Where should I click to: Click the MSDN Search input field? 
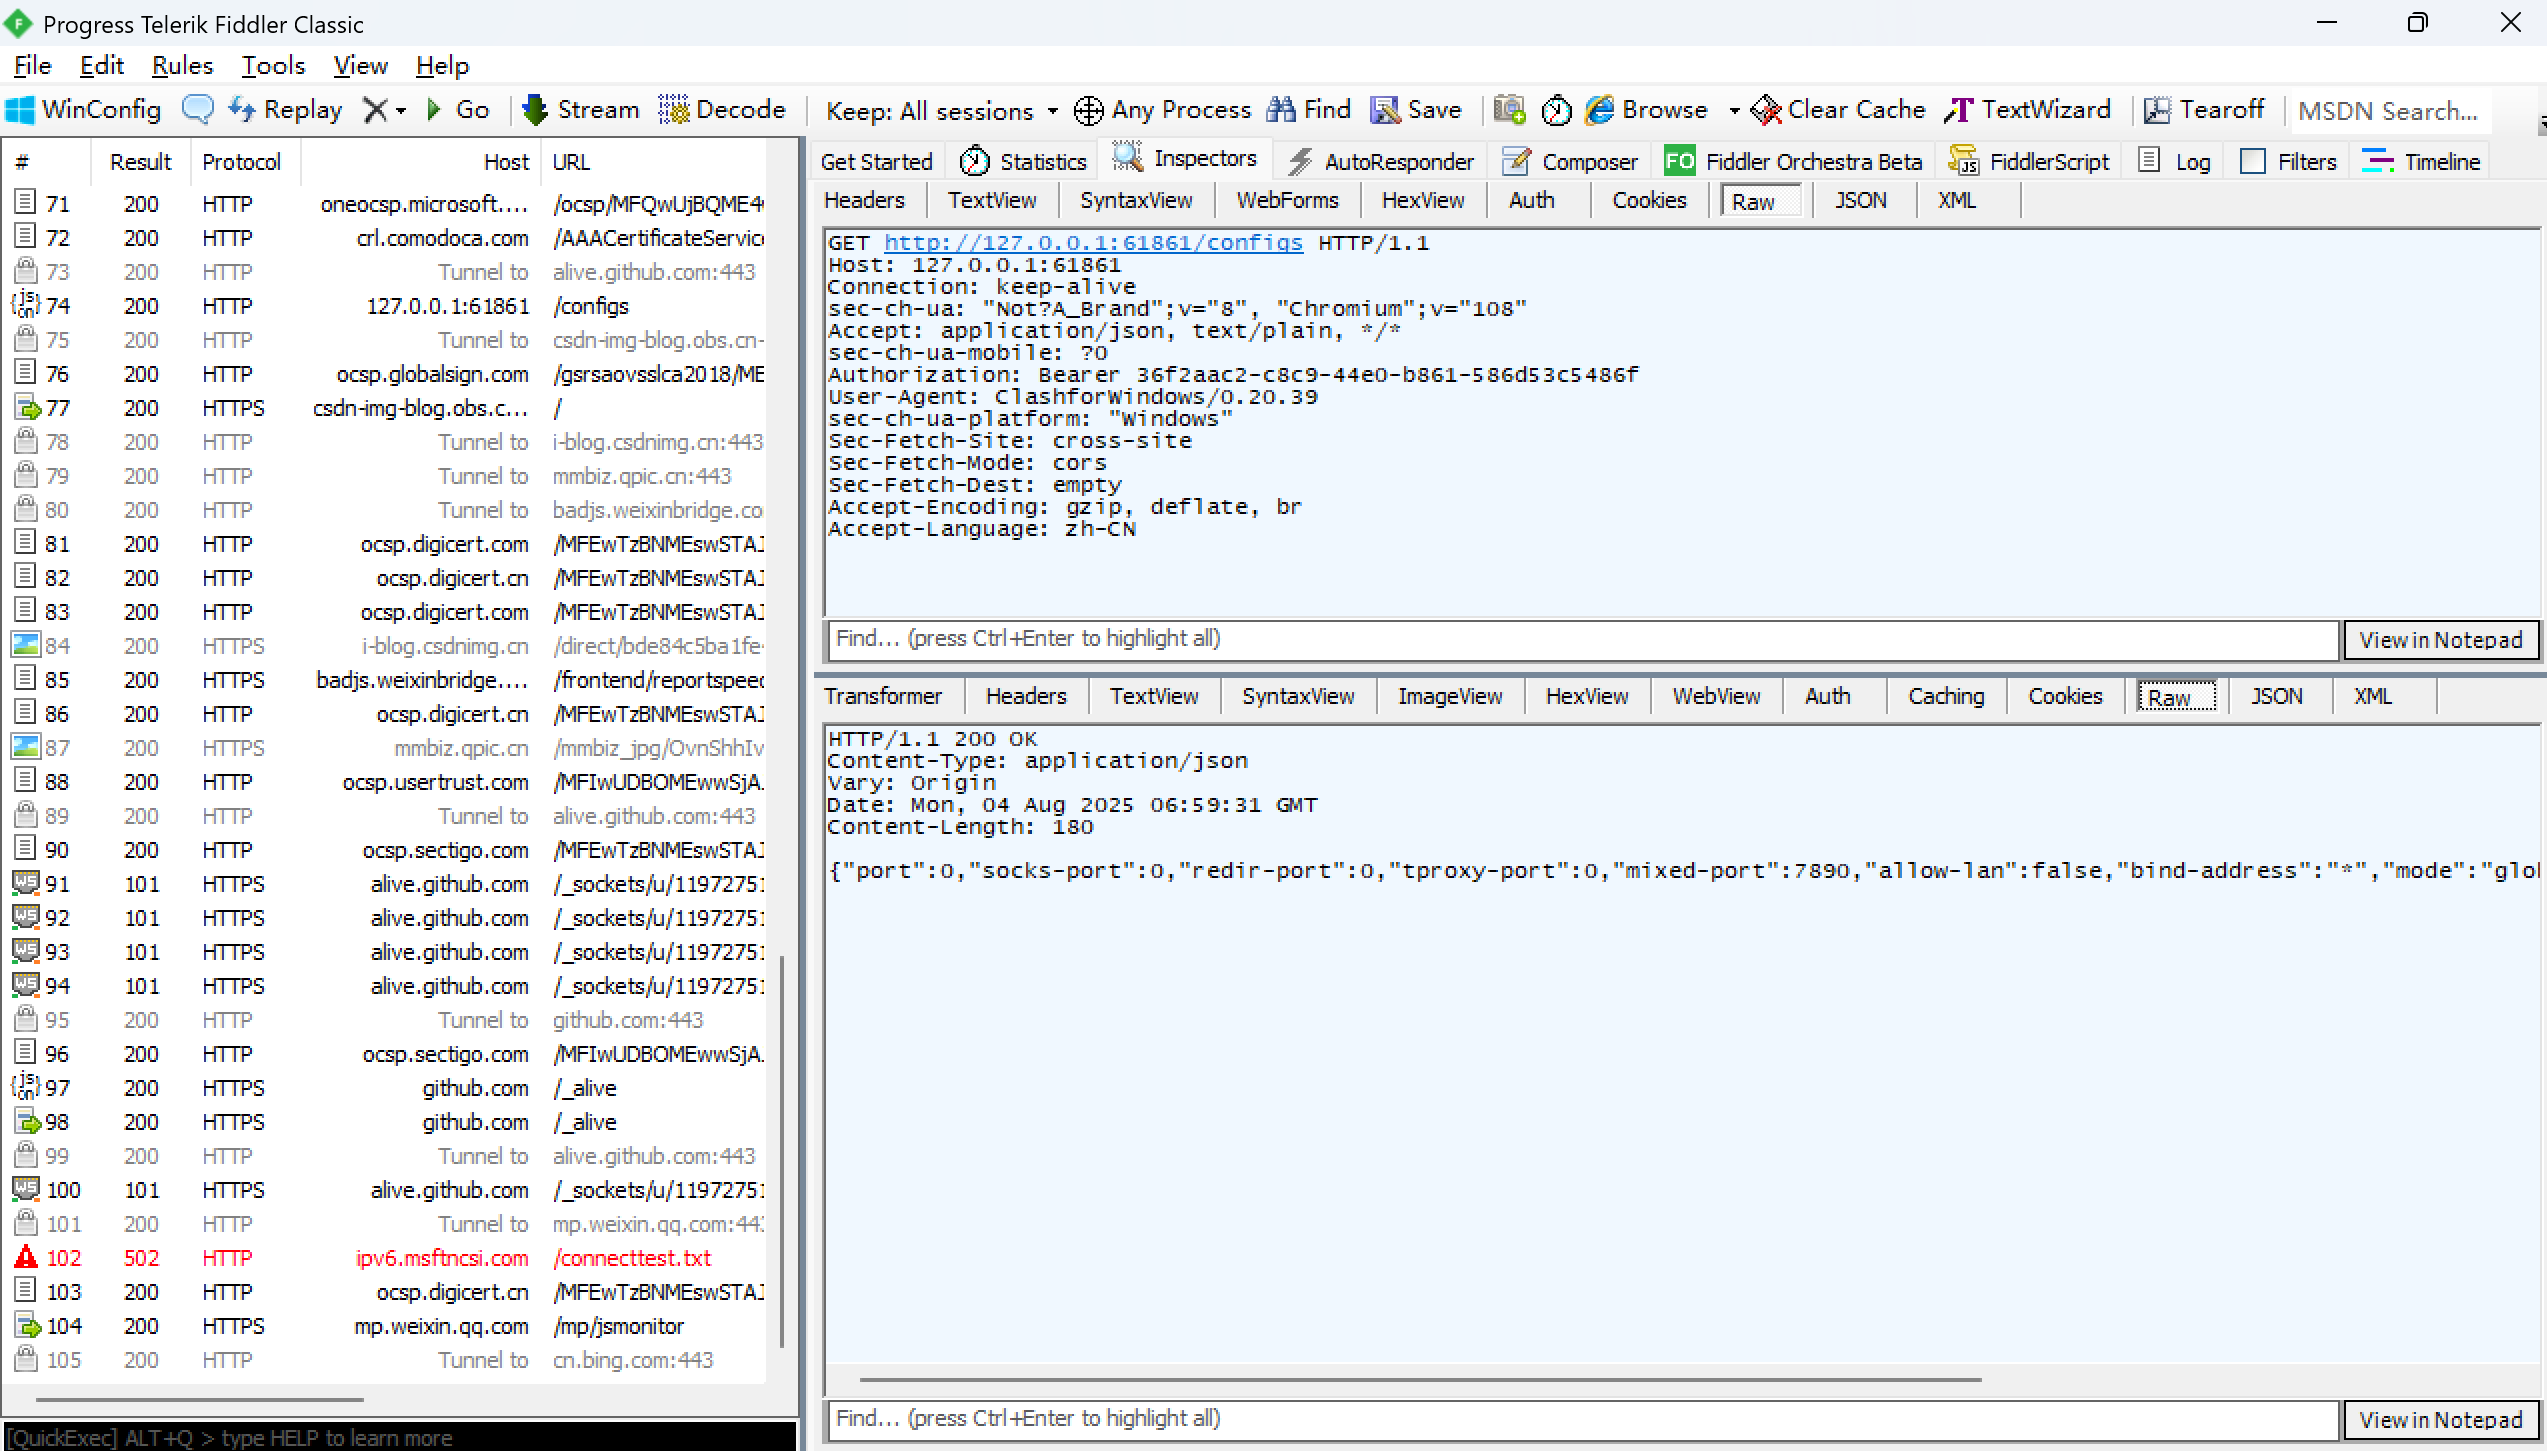click(2390, 111)
